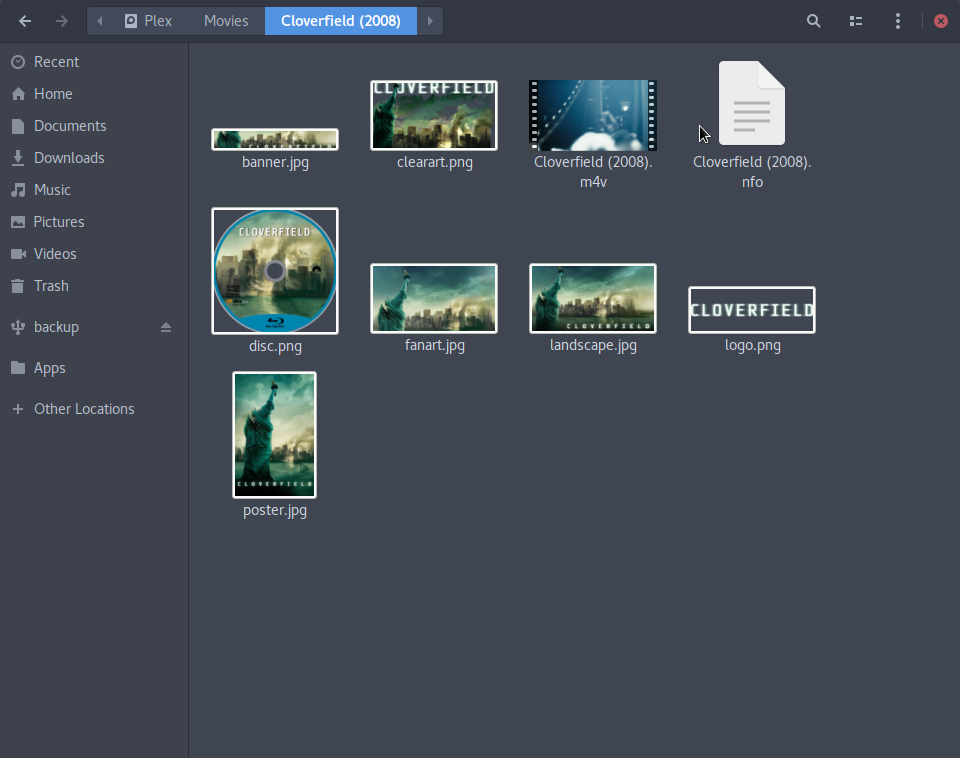Open Recent in the sidebar
Image resolution: width=960 pixels, height=758 pixels.
[x=94, y=62]
